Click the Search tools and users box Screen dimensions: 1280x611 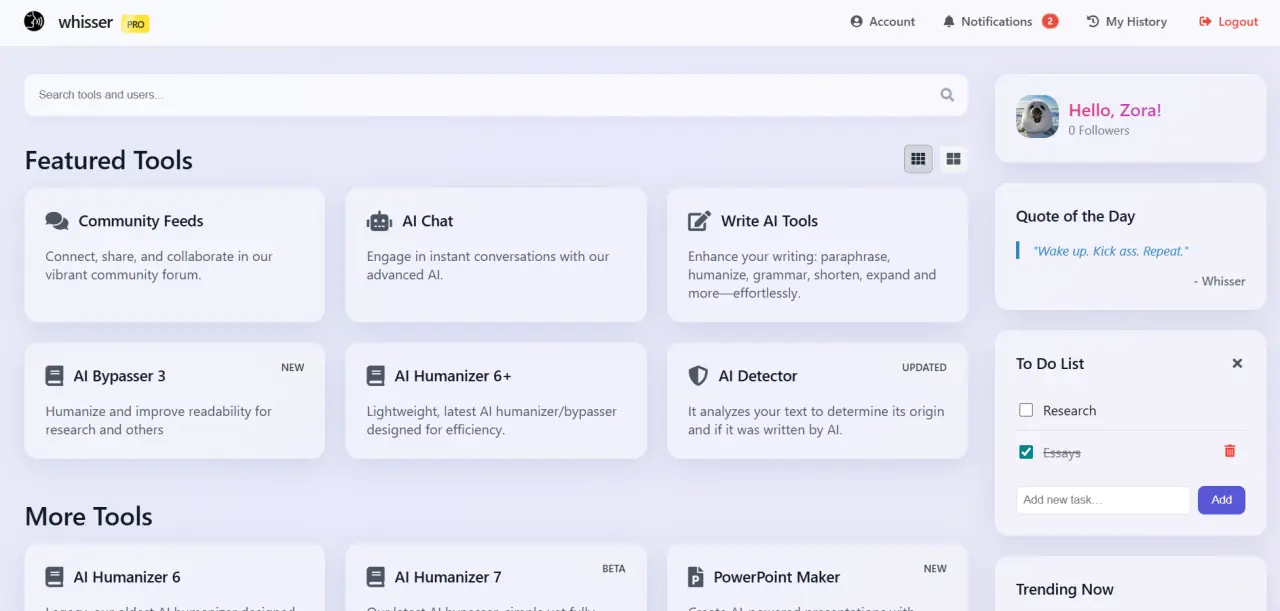click(x=496, y=95)
